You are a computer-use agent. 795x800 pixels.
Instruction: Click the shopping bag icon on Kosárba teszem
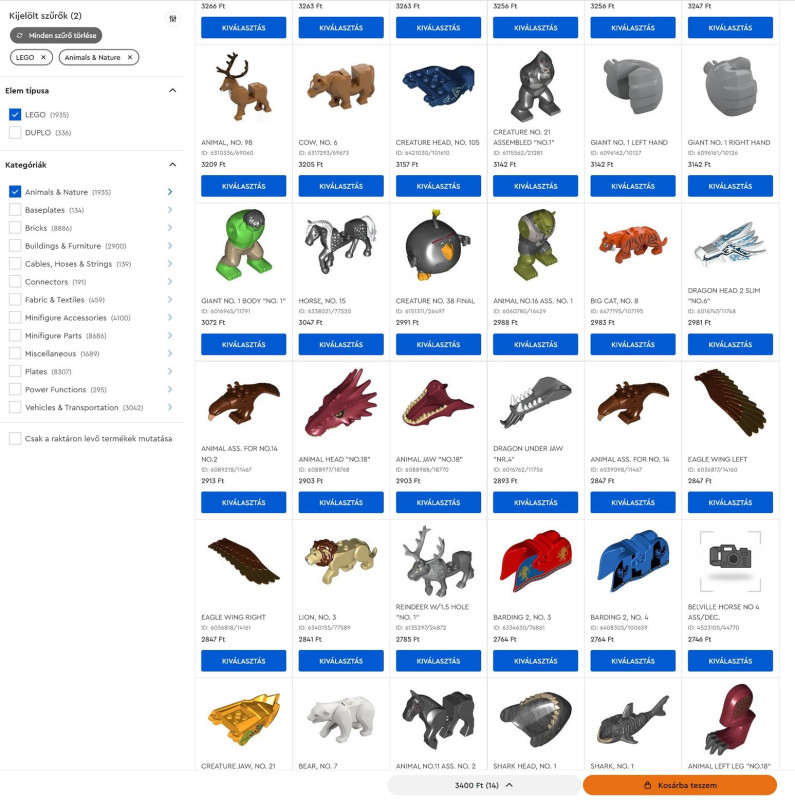click(x=648, y=785)
